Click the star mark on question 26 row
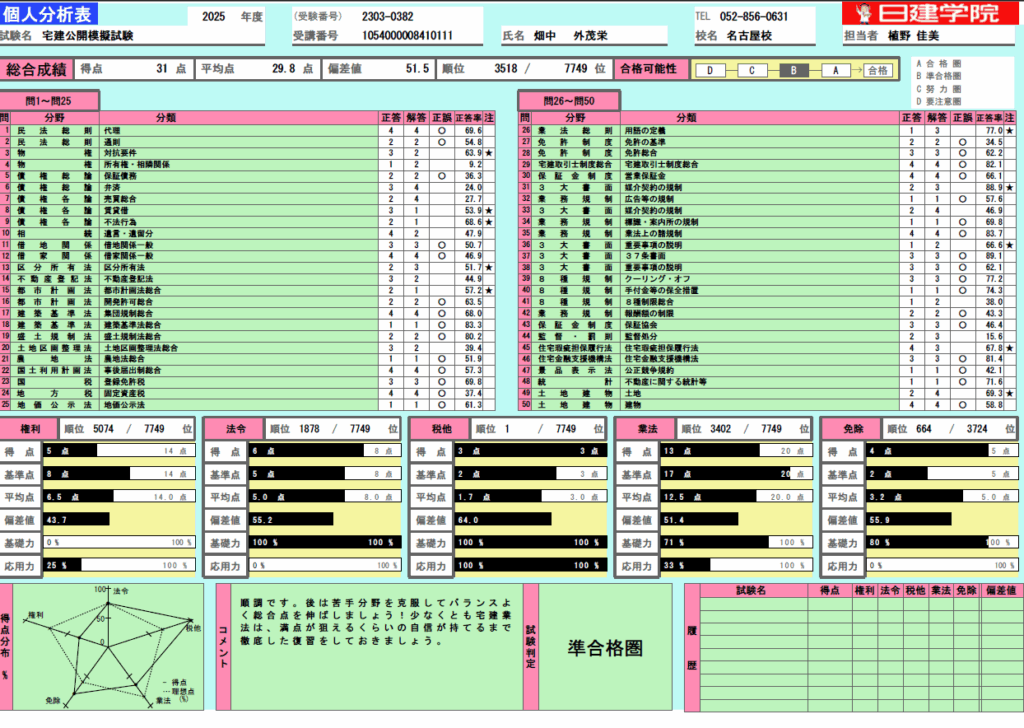Image resolution: width=1024 pixels, height=728 pixels. [1009, 131]
